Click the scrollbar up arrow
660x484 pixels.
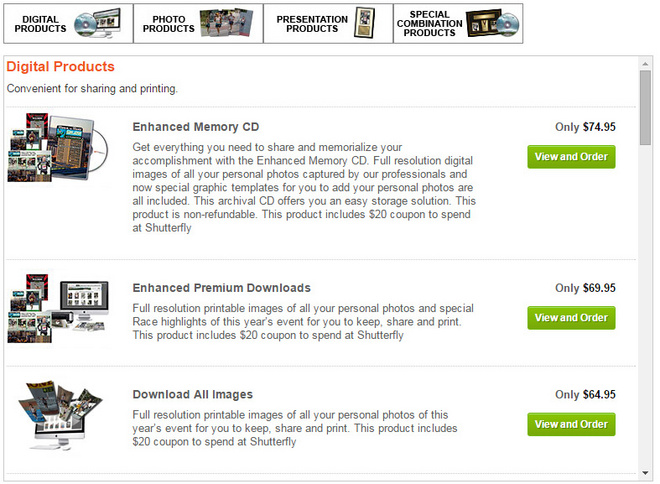click(646, 64)
